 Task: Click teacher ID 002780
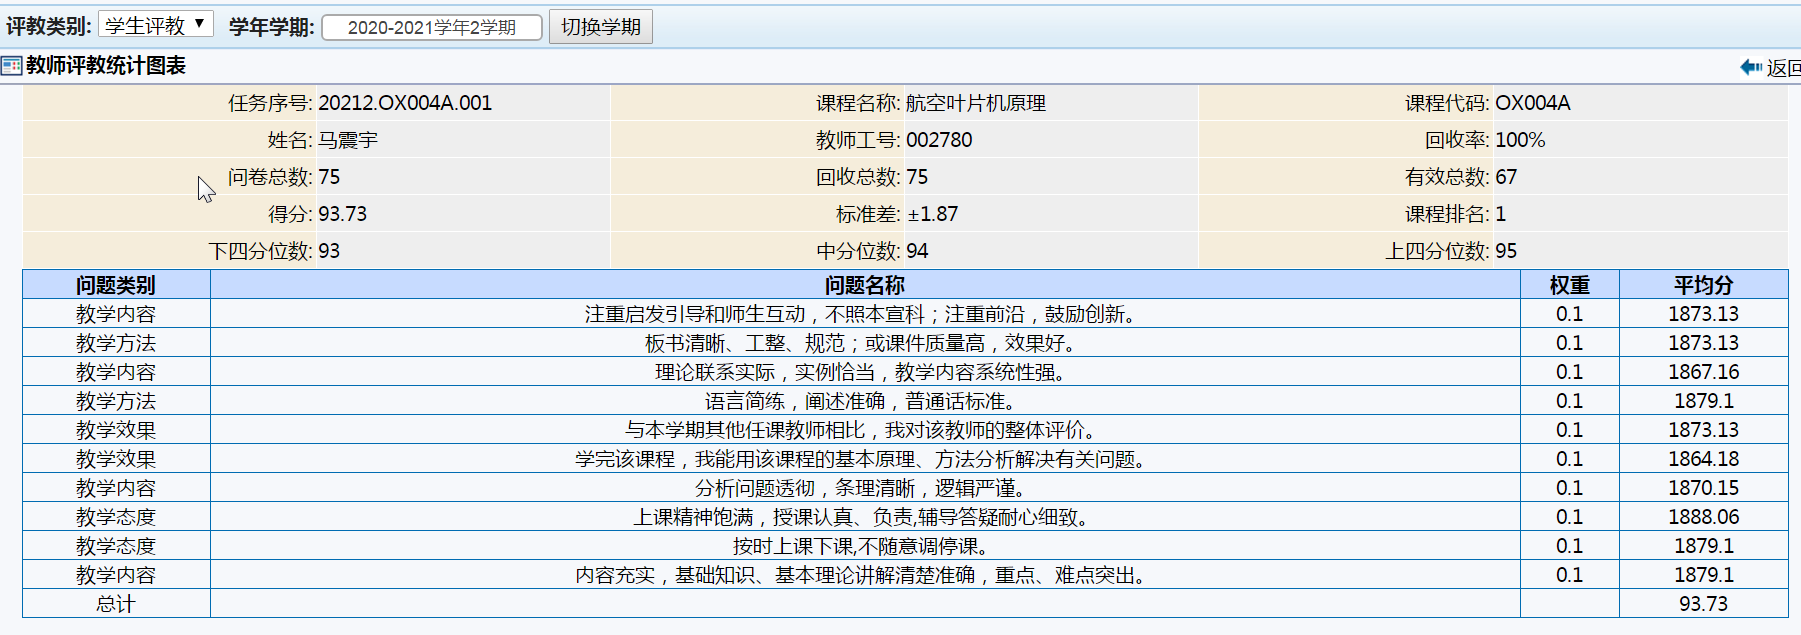(939, 140)
